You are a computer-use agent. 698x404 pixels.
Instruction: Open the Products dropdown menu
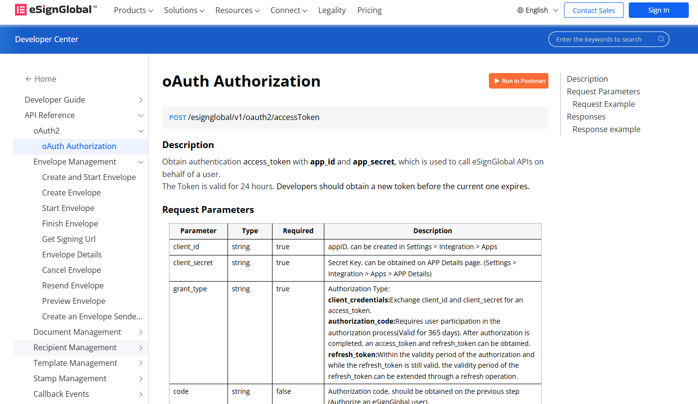133,10
